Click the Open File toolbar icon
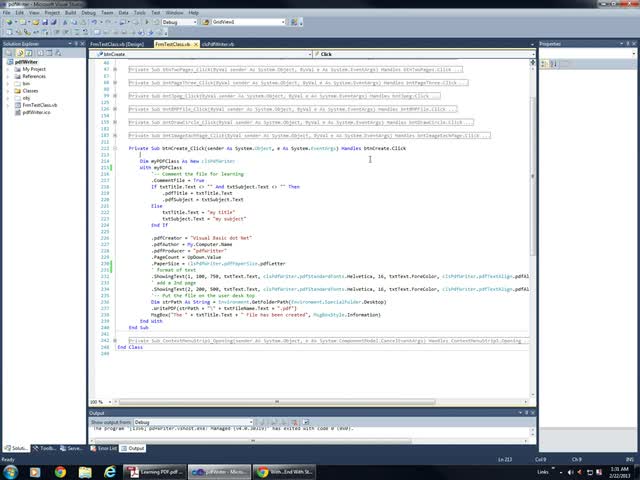This screenshot has width=640, height=480. click(36, 22)
